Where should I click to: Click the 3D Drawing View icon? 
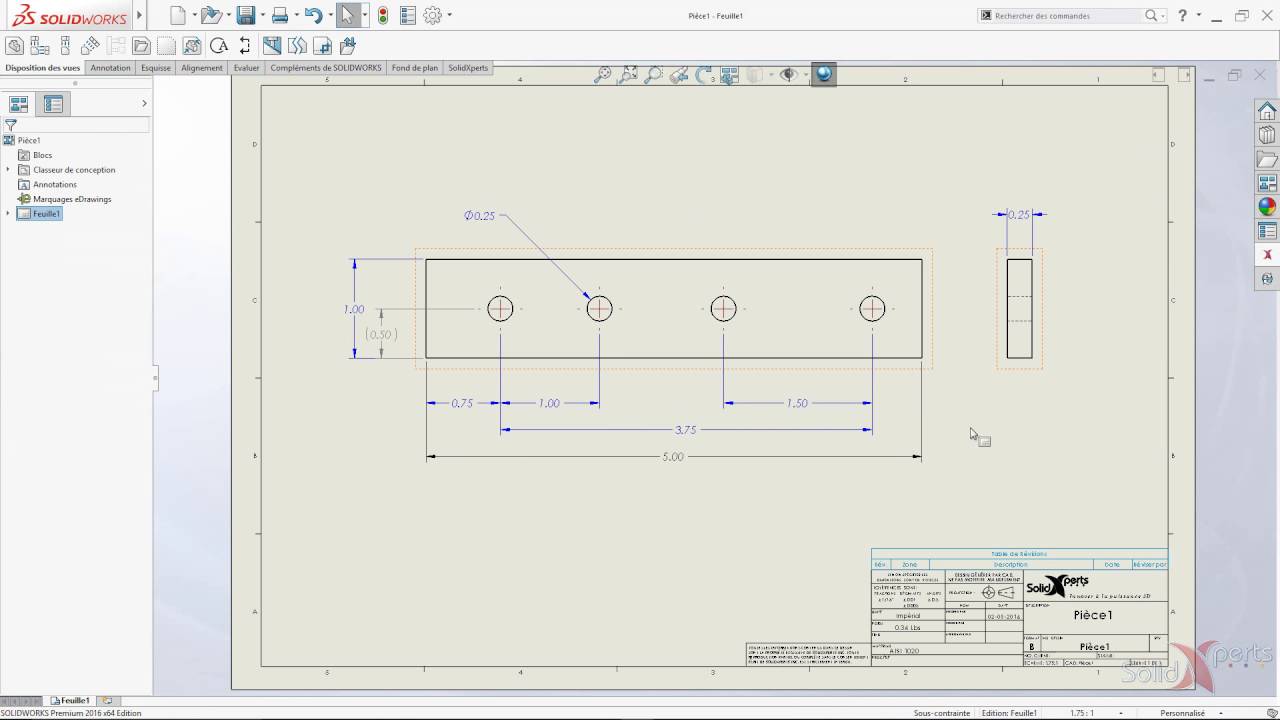click(729, 74)
